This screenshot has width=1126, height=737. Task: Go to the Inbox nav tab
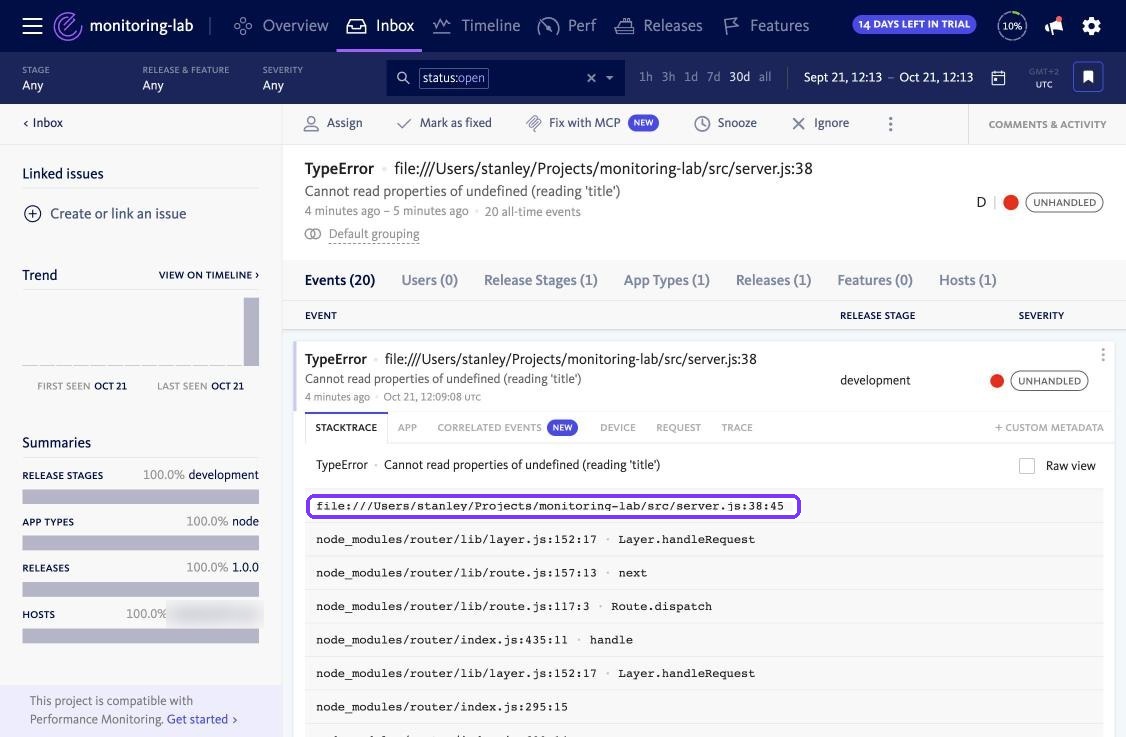(x=380, y=26)
